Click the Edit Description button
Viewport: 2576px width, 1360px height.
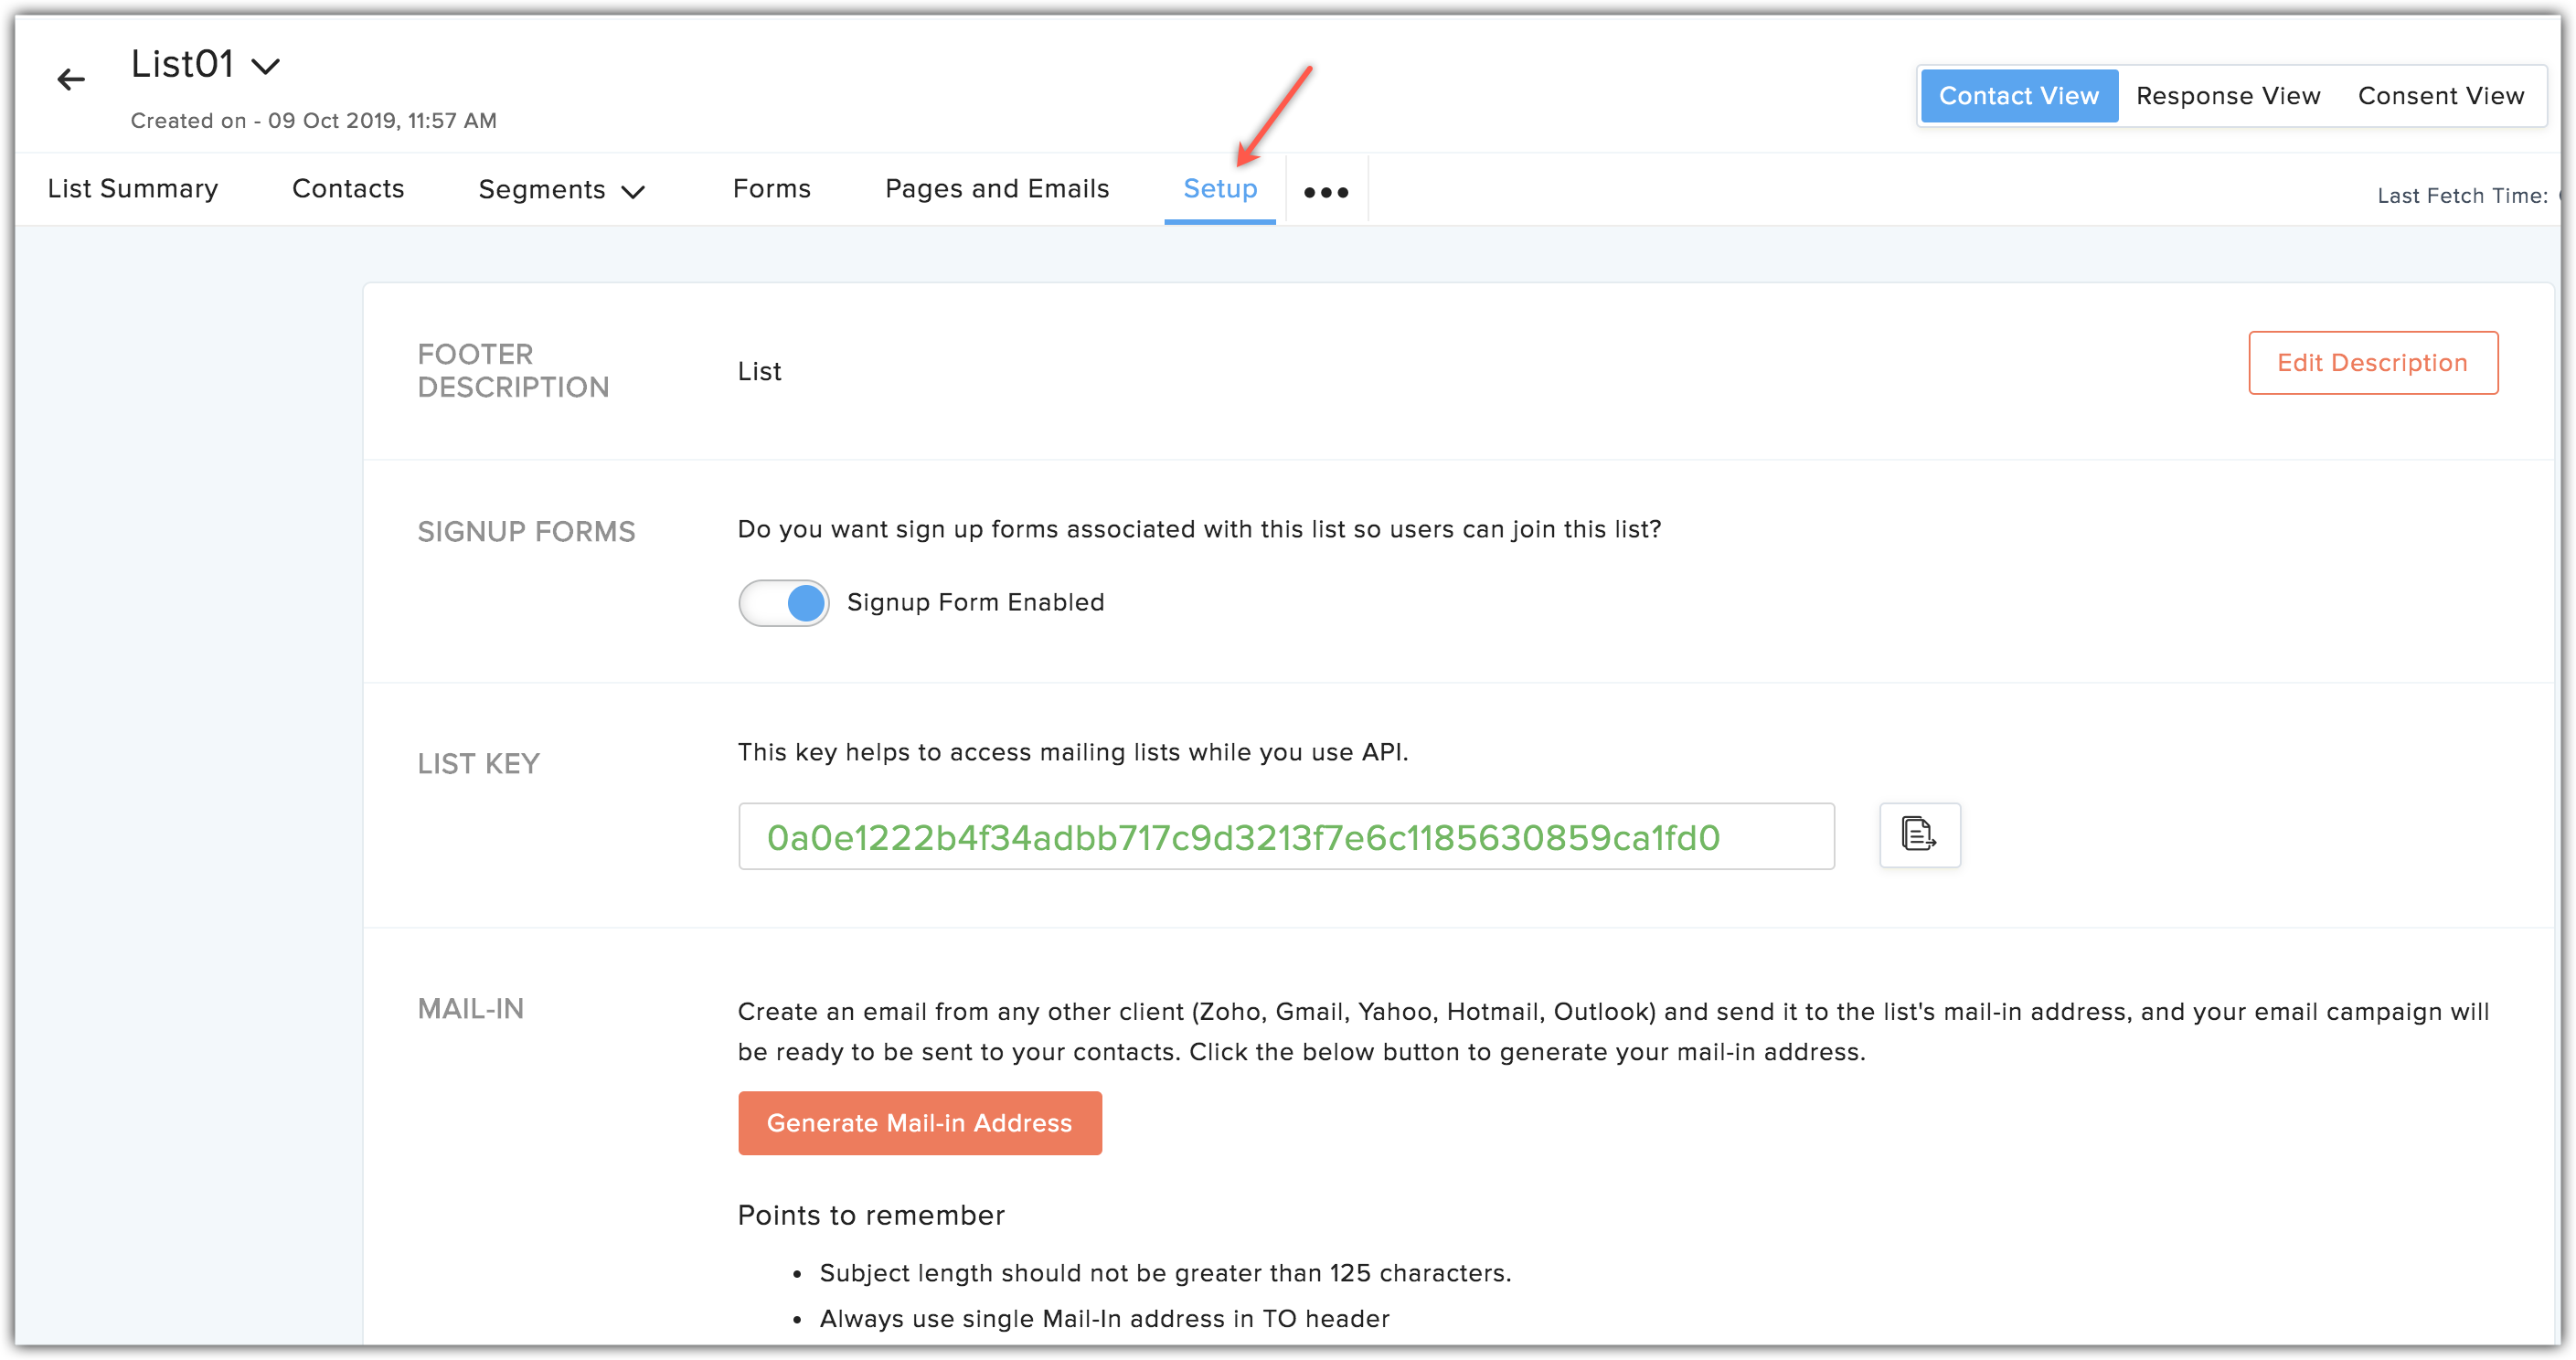coord(2369,363)
